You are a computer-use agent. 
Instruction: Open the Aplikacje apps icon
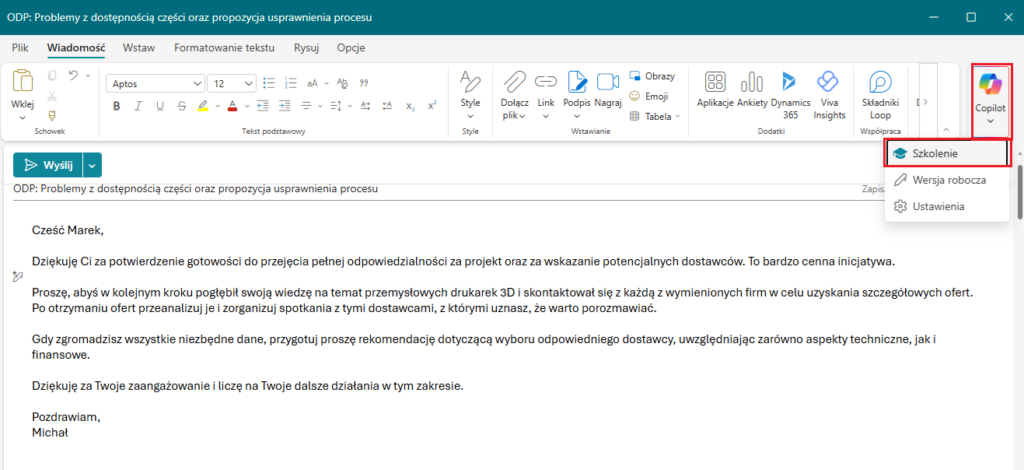point(715,84)
